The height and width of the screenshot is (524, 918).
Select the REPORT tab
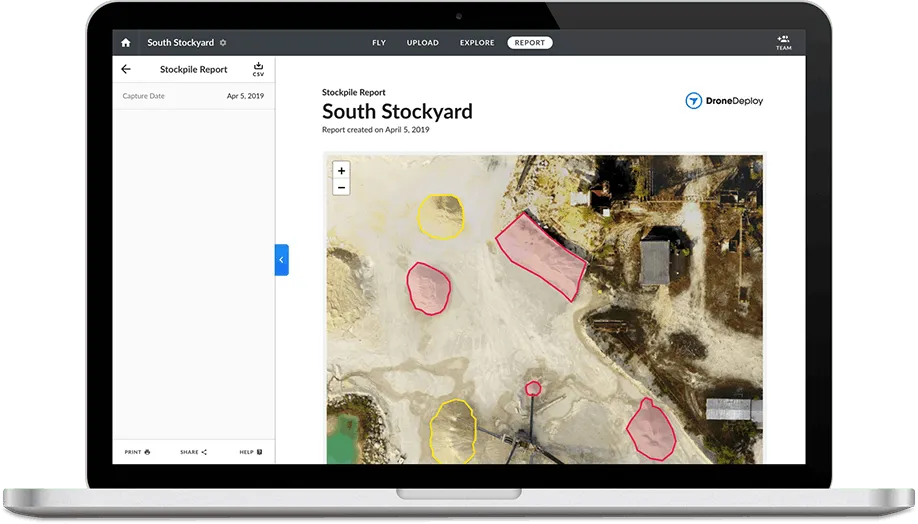pyautogui.click(x=530, y=43)
